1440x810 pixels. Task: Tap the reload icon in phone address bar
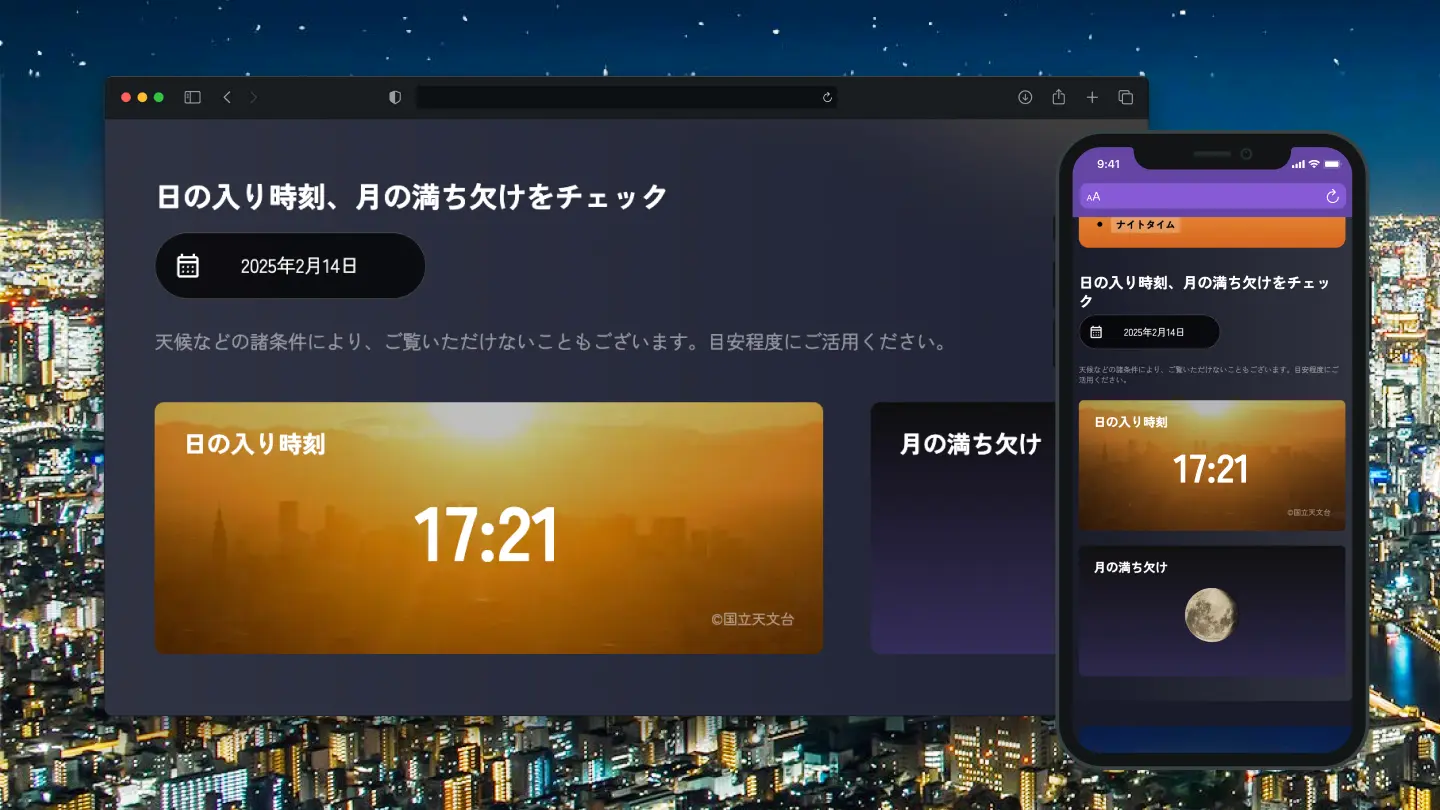click(x=1332, y=197)
